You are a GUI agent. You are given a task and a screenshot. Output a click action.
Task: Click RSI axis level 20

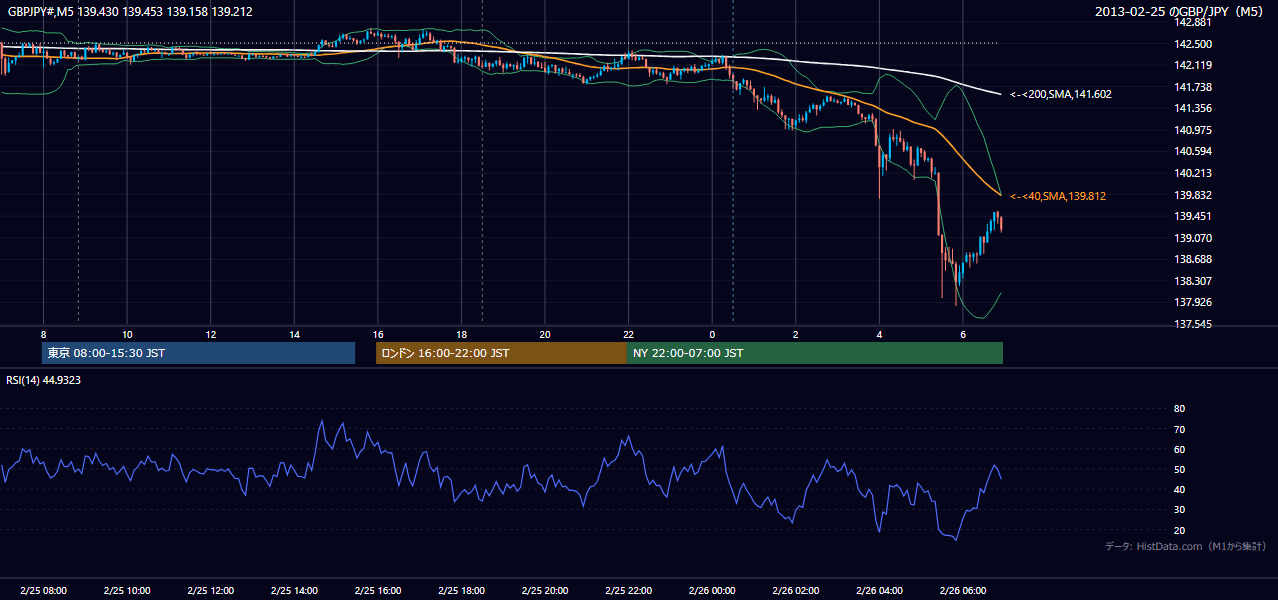click(x=1179, y=530)
